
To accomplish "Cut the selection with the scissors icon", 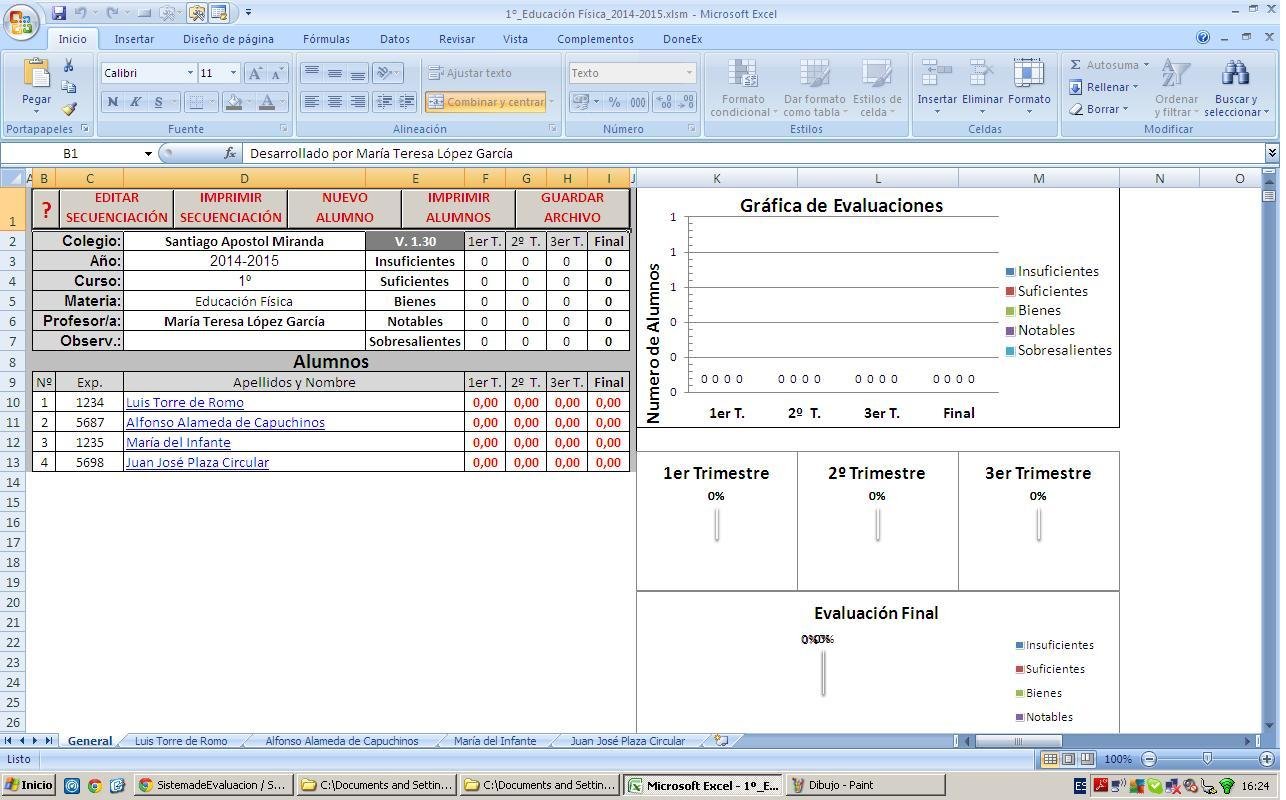I will [x=68, y=65].
